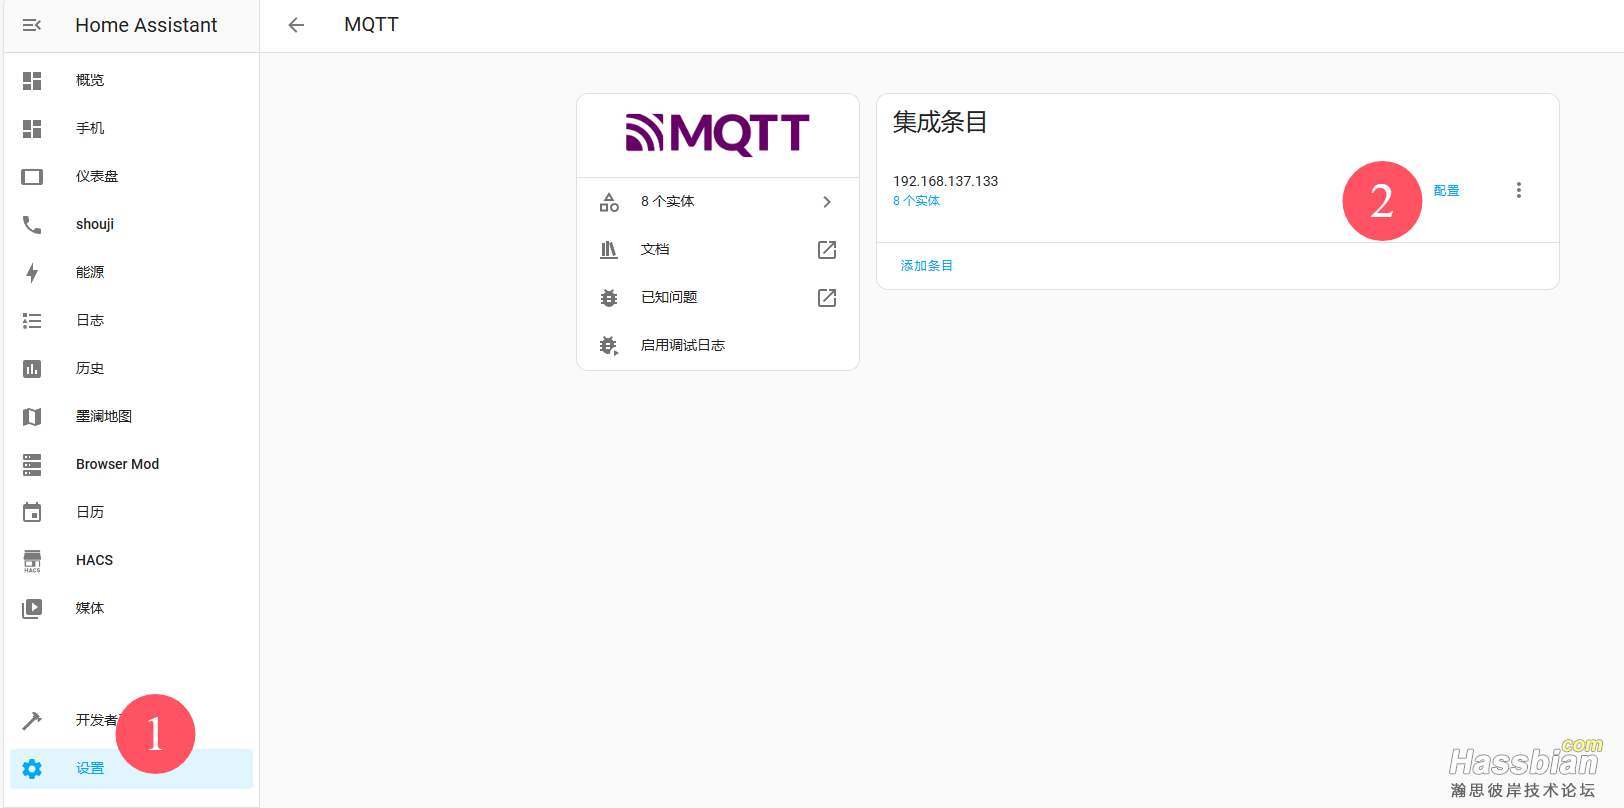Click the bug icon beside 已知问题
1624x808 pixels.
609,298
